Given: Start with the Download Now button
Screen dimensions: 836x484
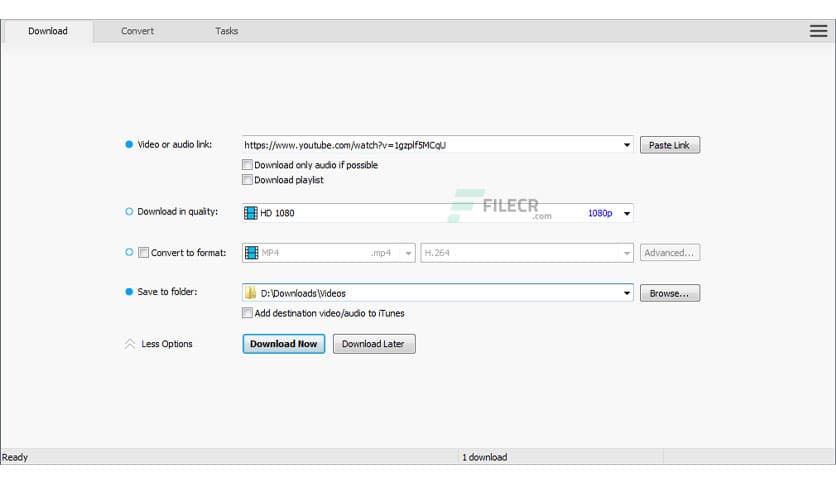Looking at the screenshot, I should (x=284, y=344).
